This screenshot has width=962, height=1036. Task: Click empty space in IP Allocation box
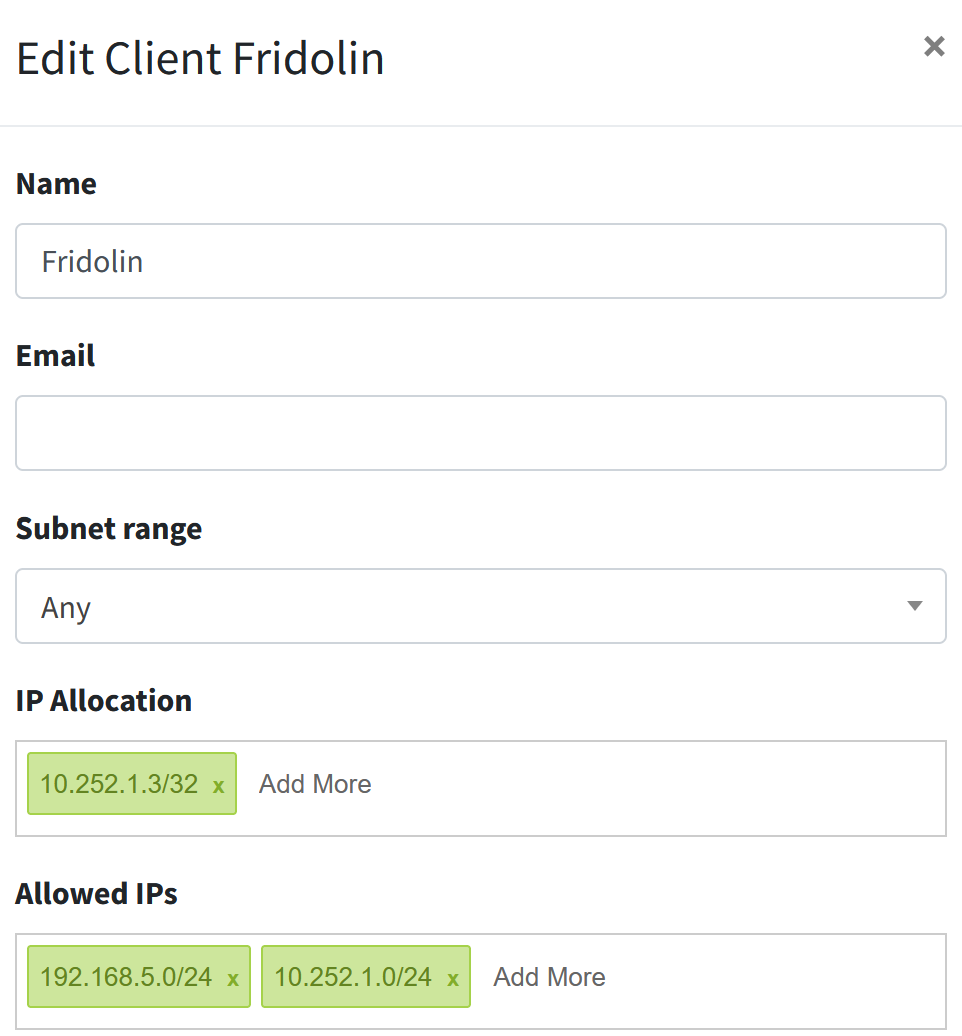[x=661, y=788]
